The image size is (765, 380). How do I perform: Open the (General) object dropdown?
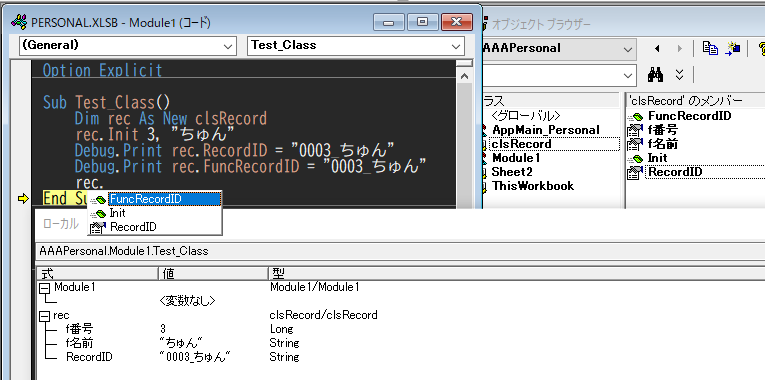[227, 46]
